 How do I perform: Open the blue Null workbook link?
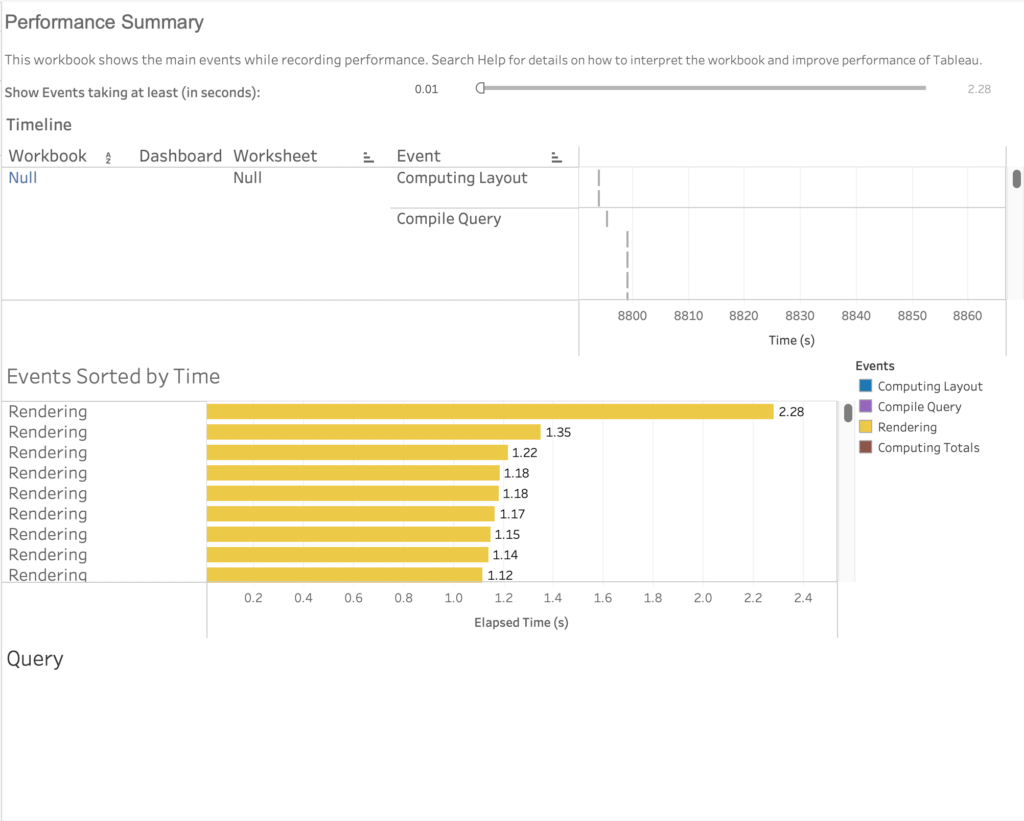[23, 178]
